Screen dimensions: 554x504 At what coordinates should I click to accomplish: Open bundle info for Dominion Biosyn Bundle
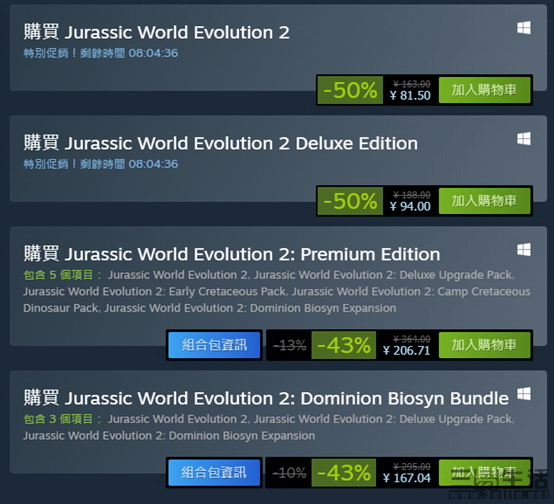214,473
